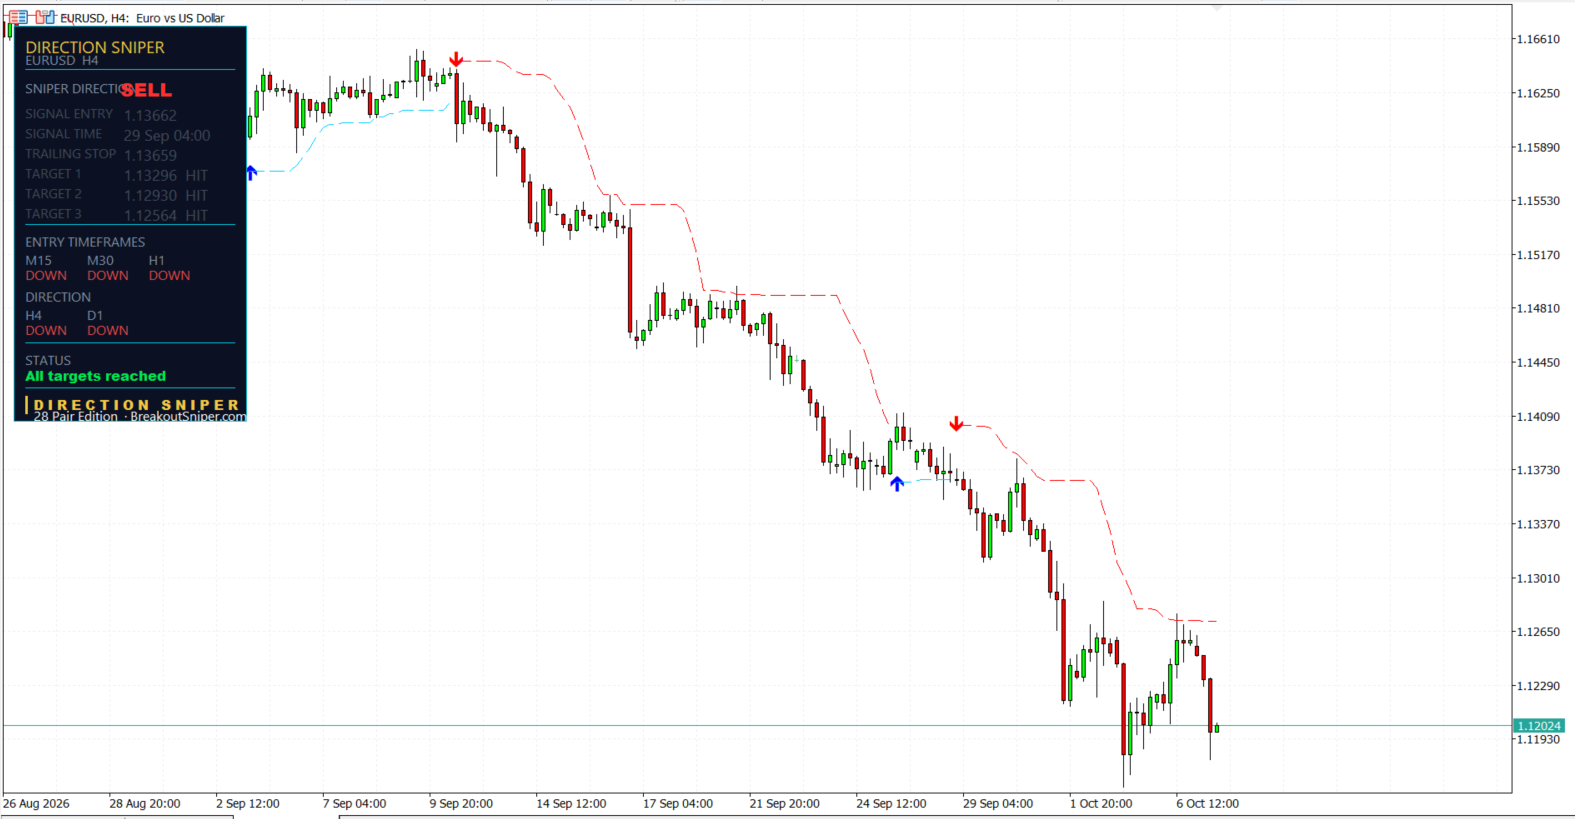Click the 1.16610 price scale label
Viewport: 1575px width, 819px height.
click(x=1538, y=39)
